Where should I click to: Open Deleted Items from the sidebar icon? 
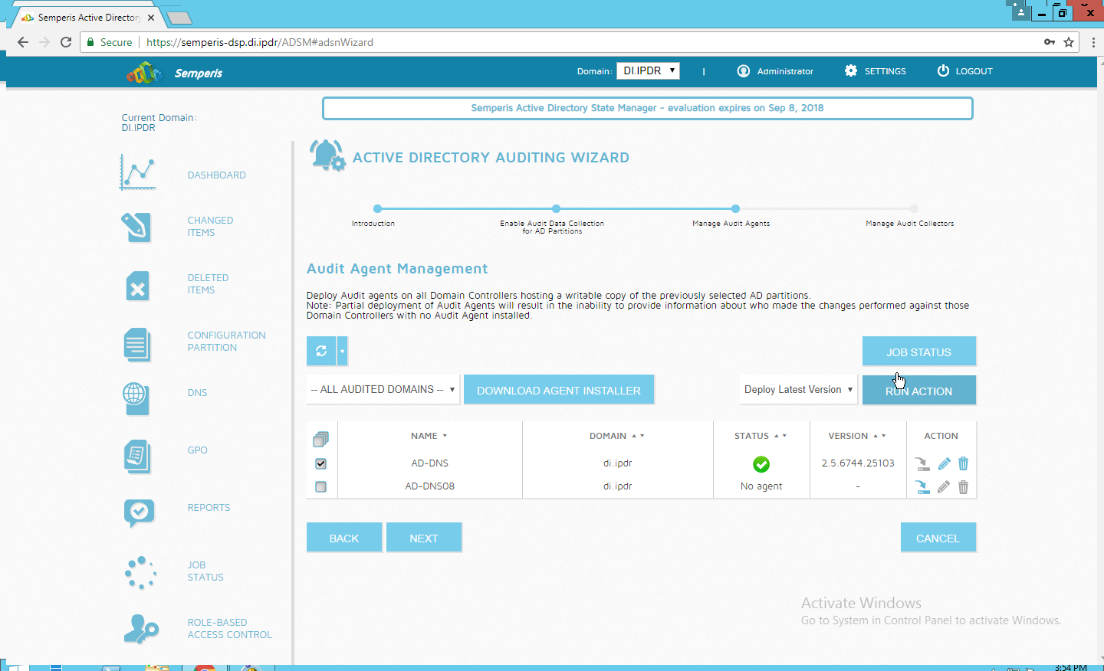[137, 285]
